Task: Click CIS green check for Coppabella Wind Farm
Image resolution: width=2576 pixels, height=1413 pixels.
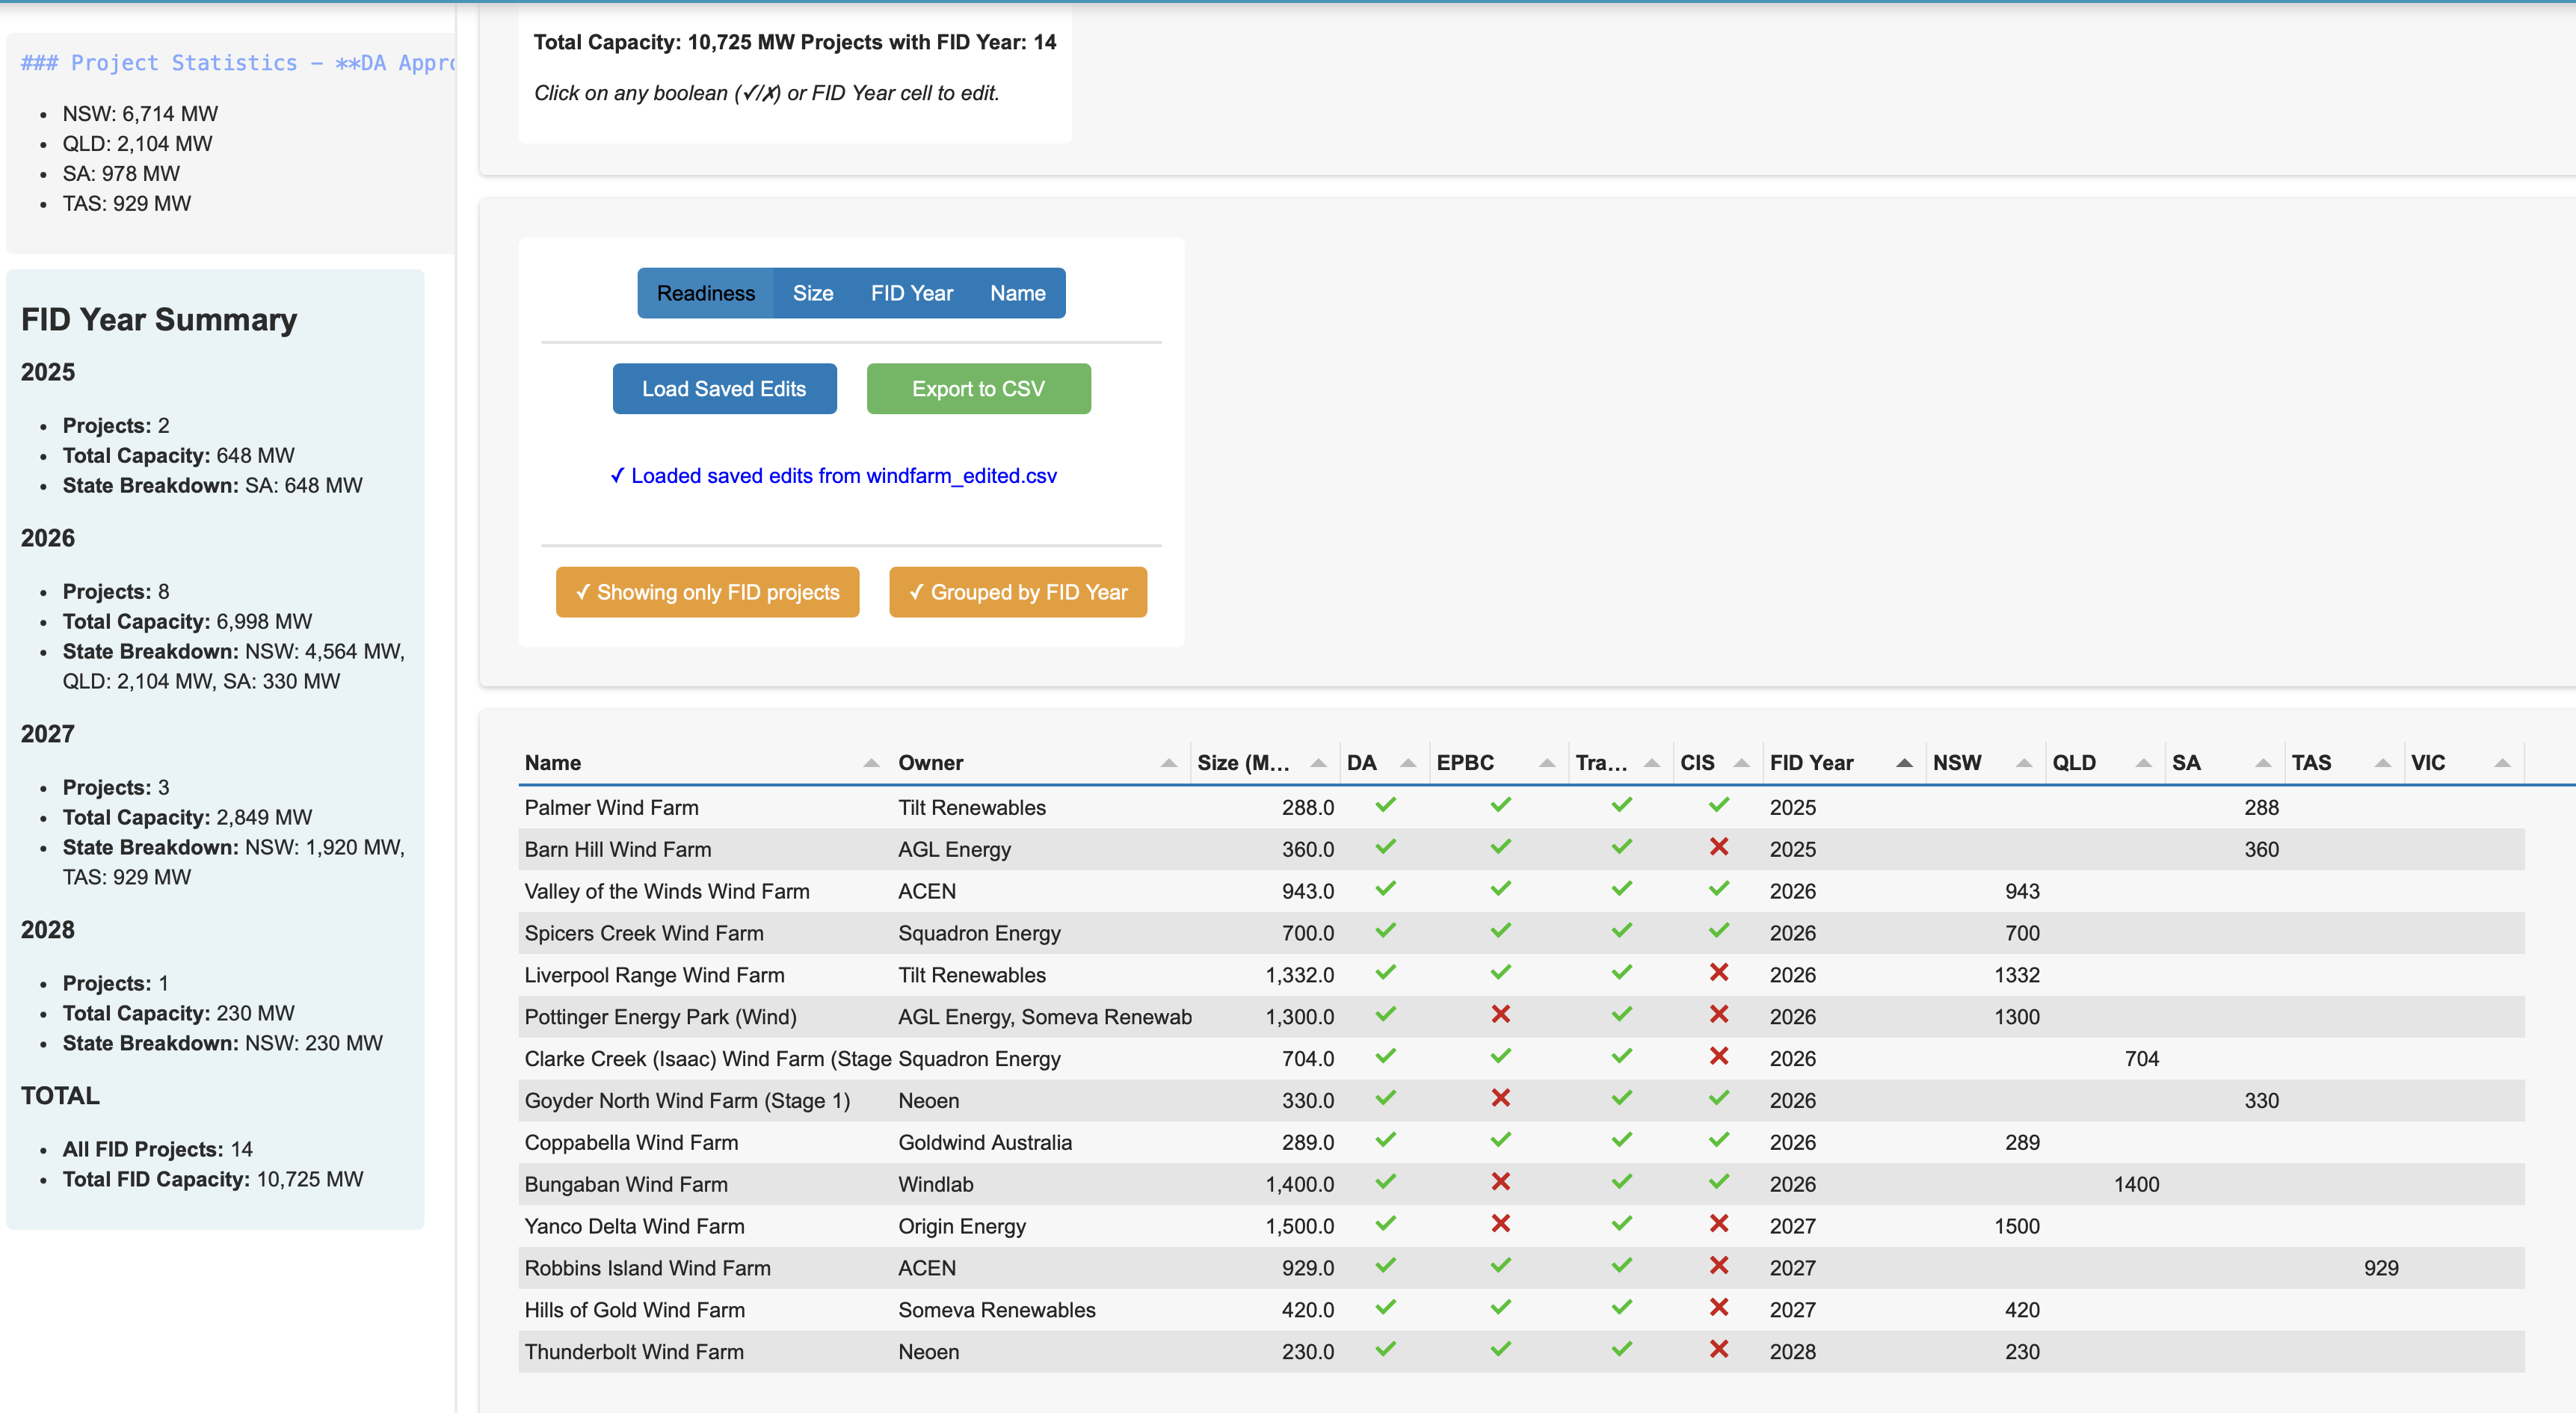Action: pos(1718,1140)
